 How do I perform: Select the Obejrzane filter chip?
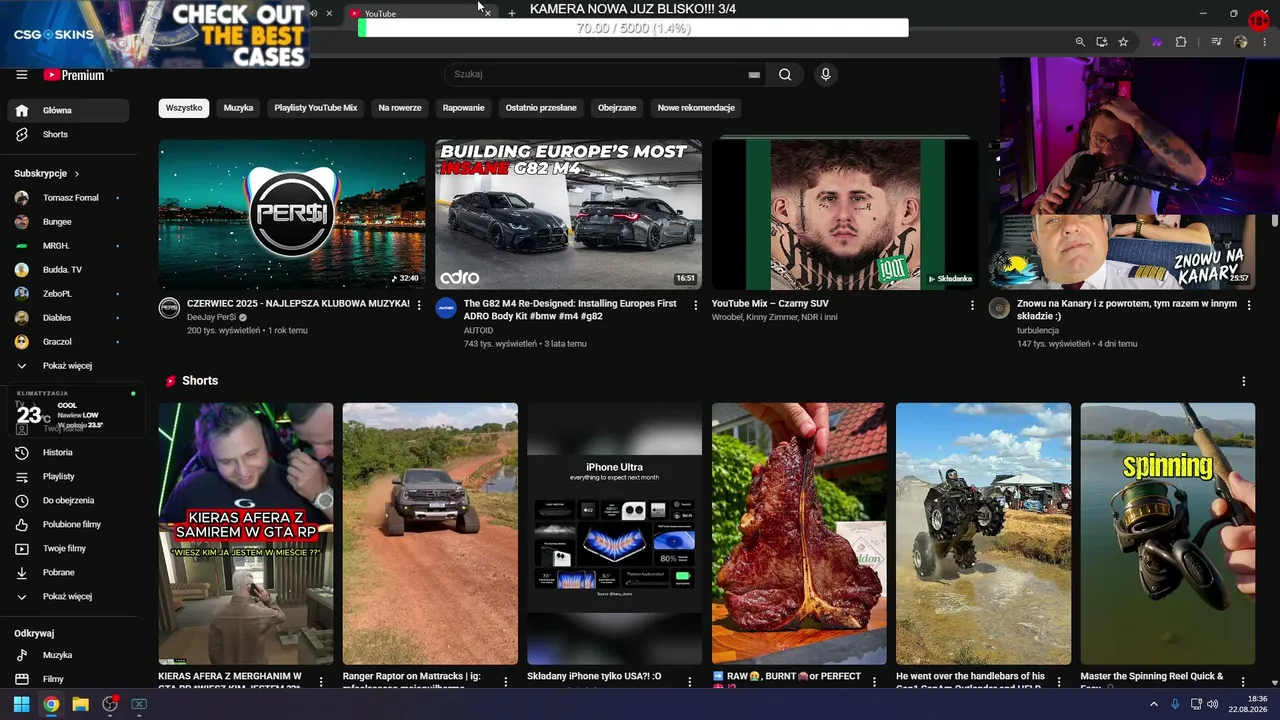[617, 108]
